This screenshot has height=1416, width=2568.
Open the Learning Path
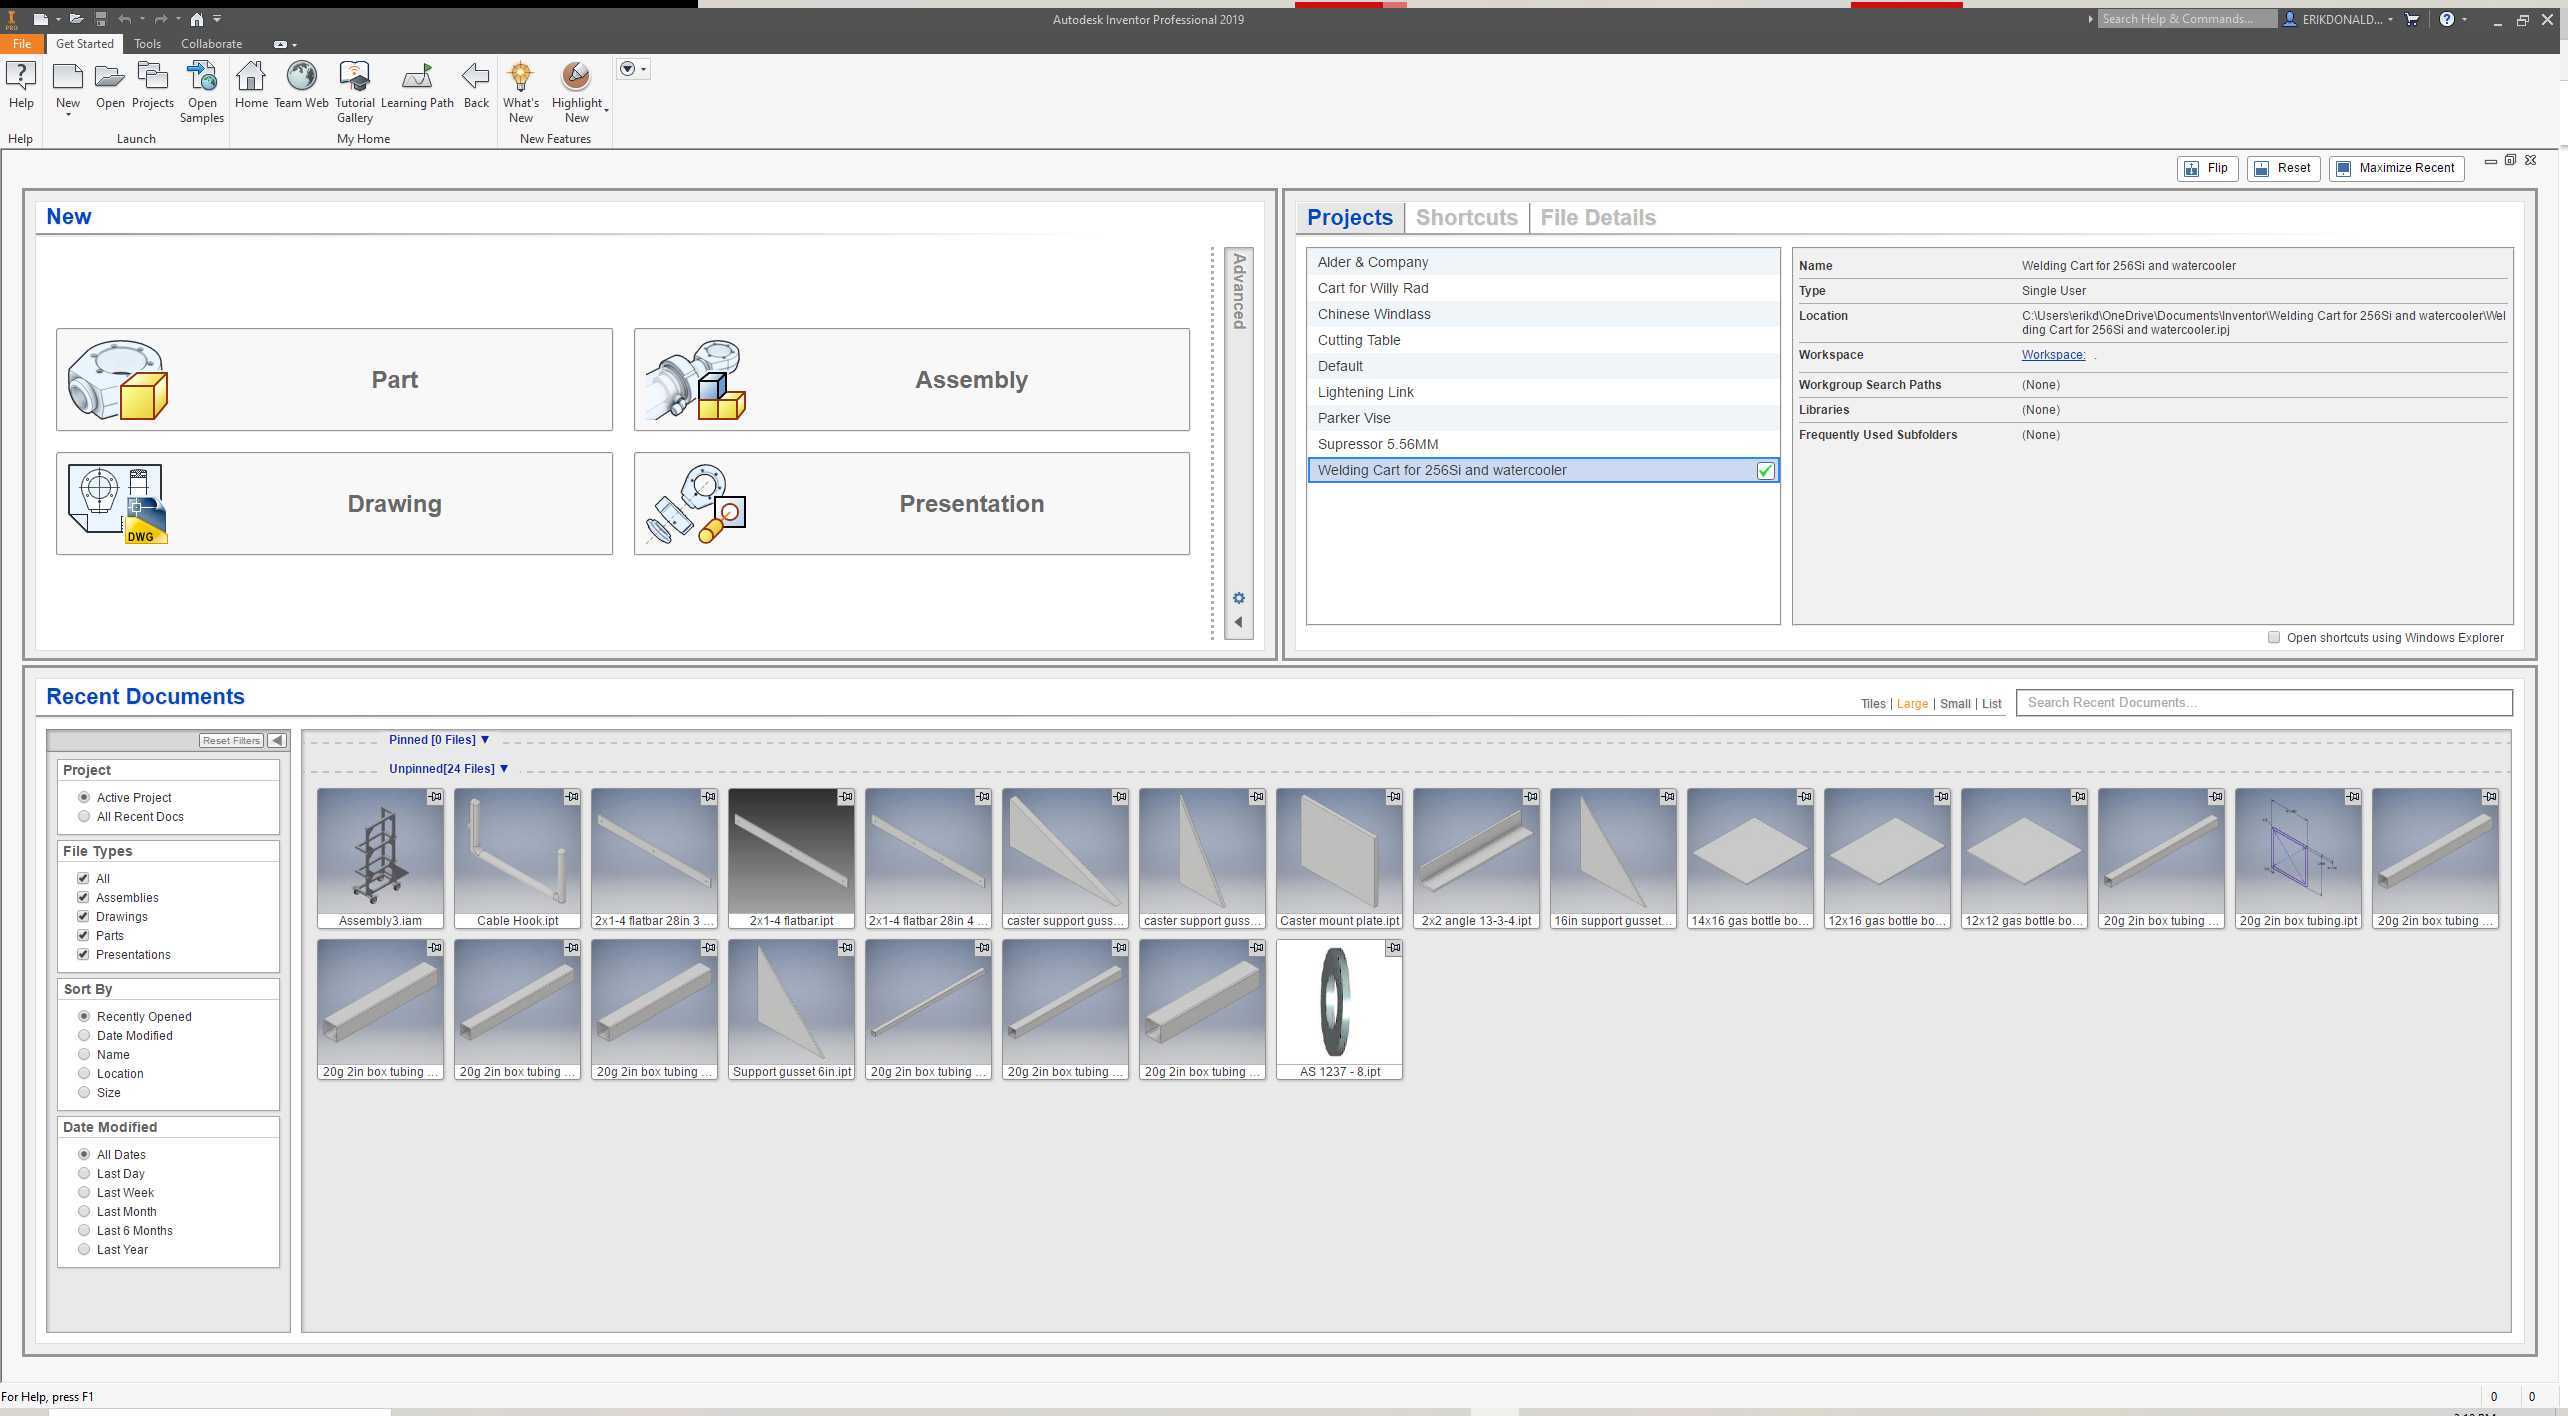click(x=417, y=84)
